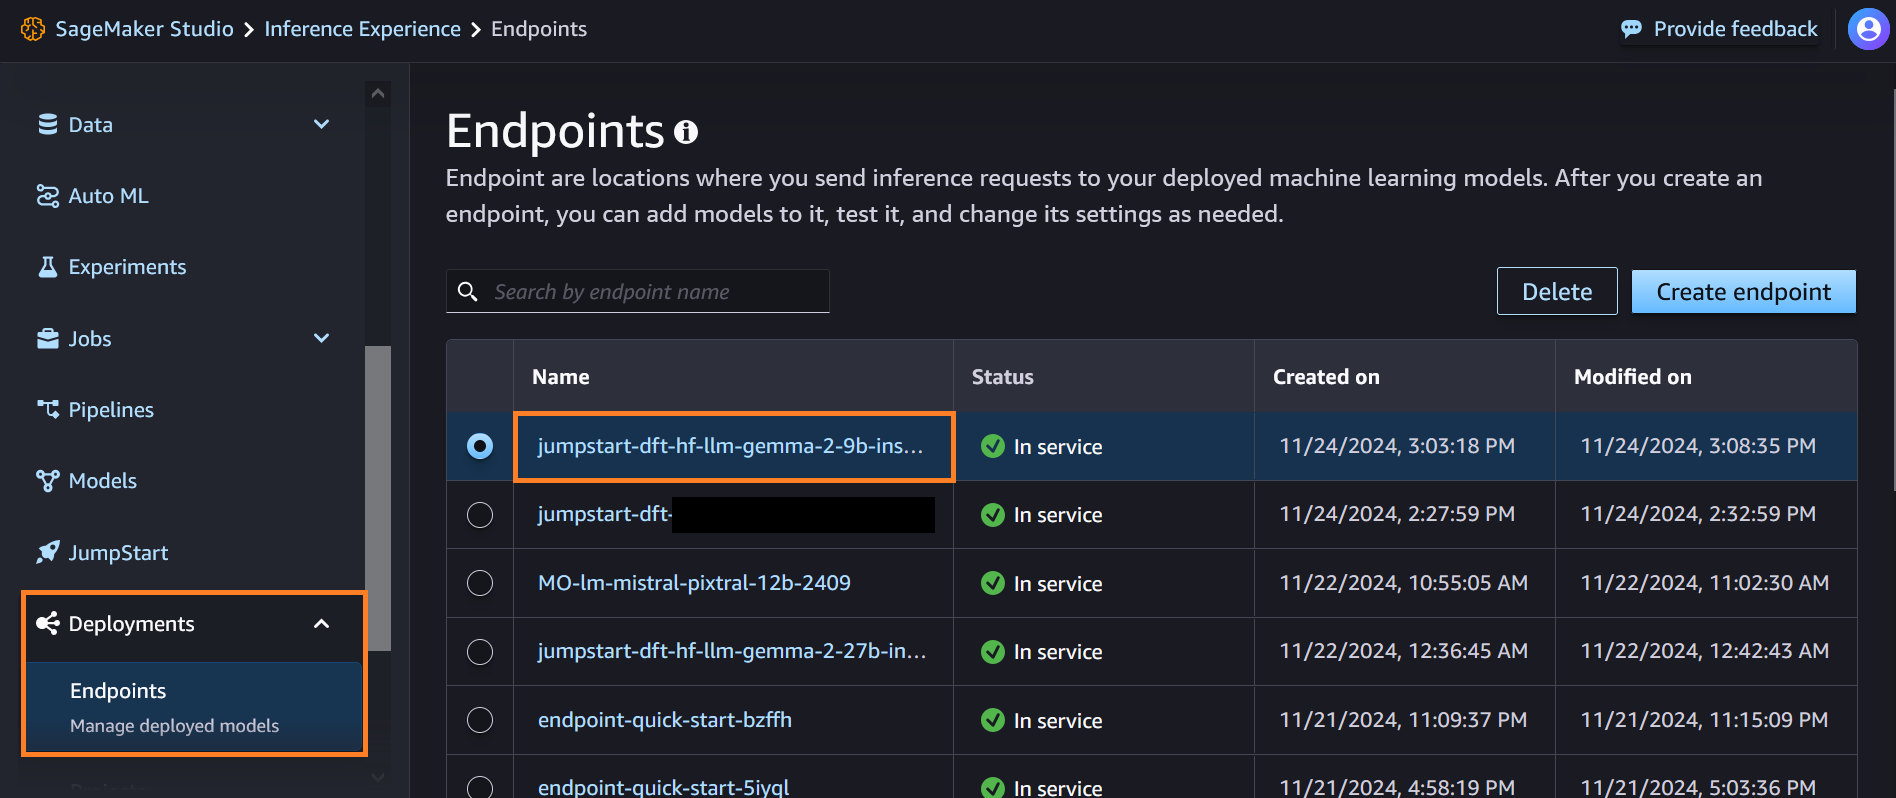Click created date 11/24/2024, 3:03:18 PM
This screenshot has width=1896, height=798.
1397,446
